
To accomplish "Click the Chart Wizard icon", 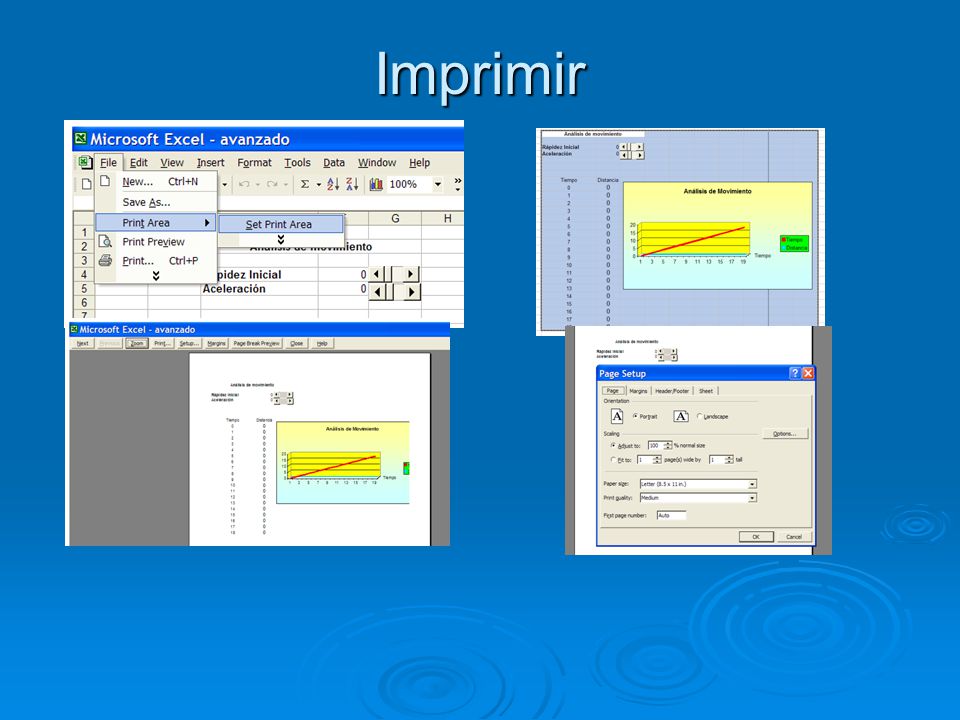I will click(x=376, y=184).
